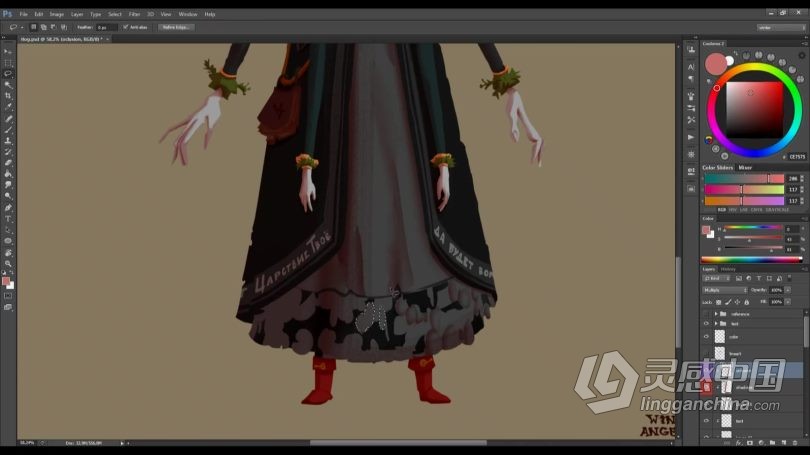Open Actions panel play icon
The image size is (810, 455).
691,137
